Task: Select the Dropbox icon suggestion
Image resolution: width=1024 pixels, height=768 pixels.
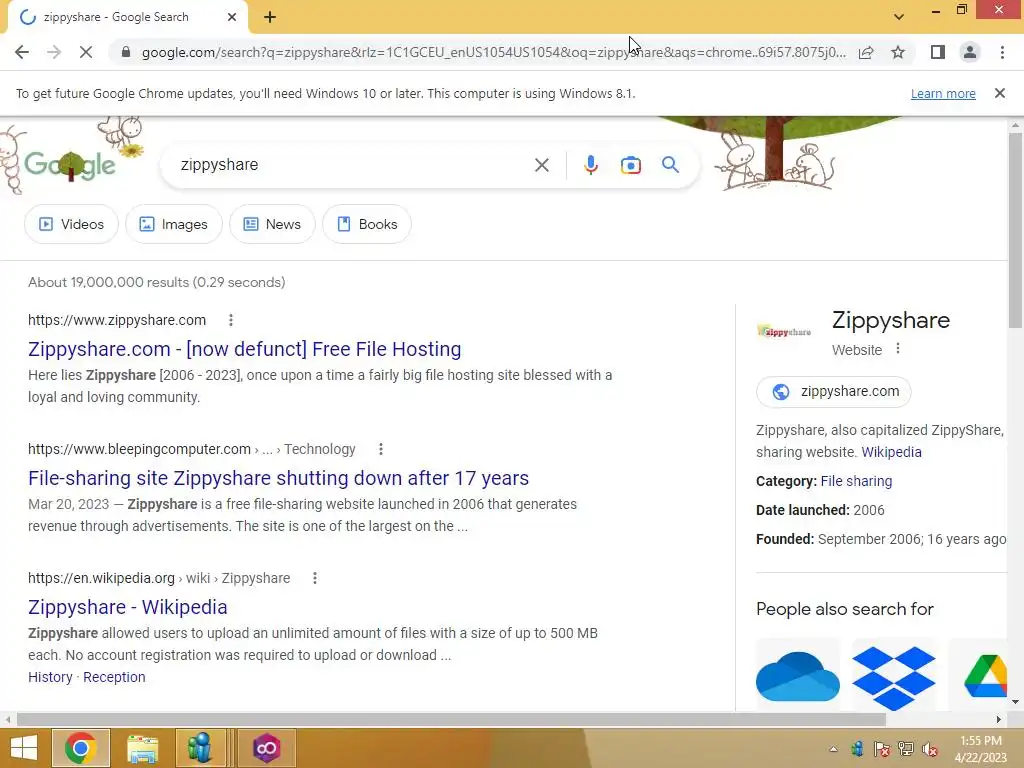Action: (x=894, y=675)
